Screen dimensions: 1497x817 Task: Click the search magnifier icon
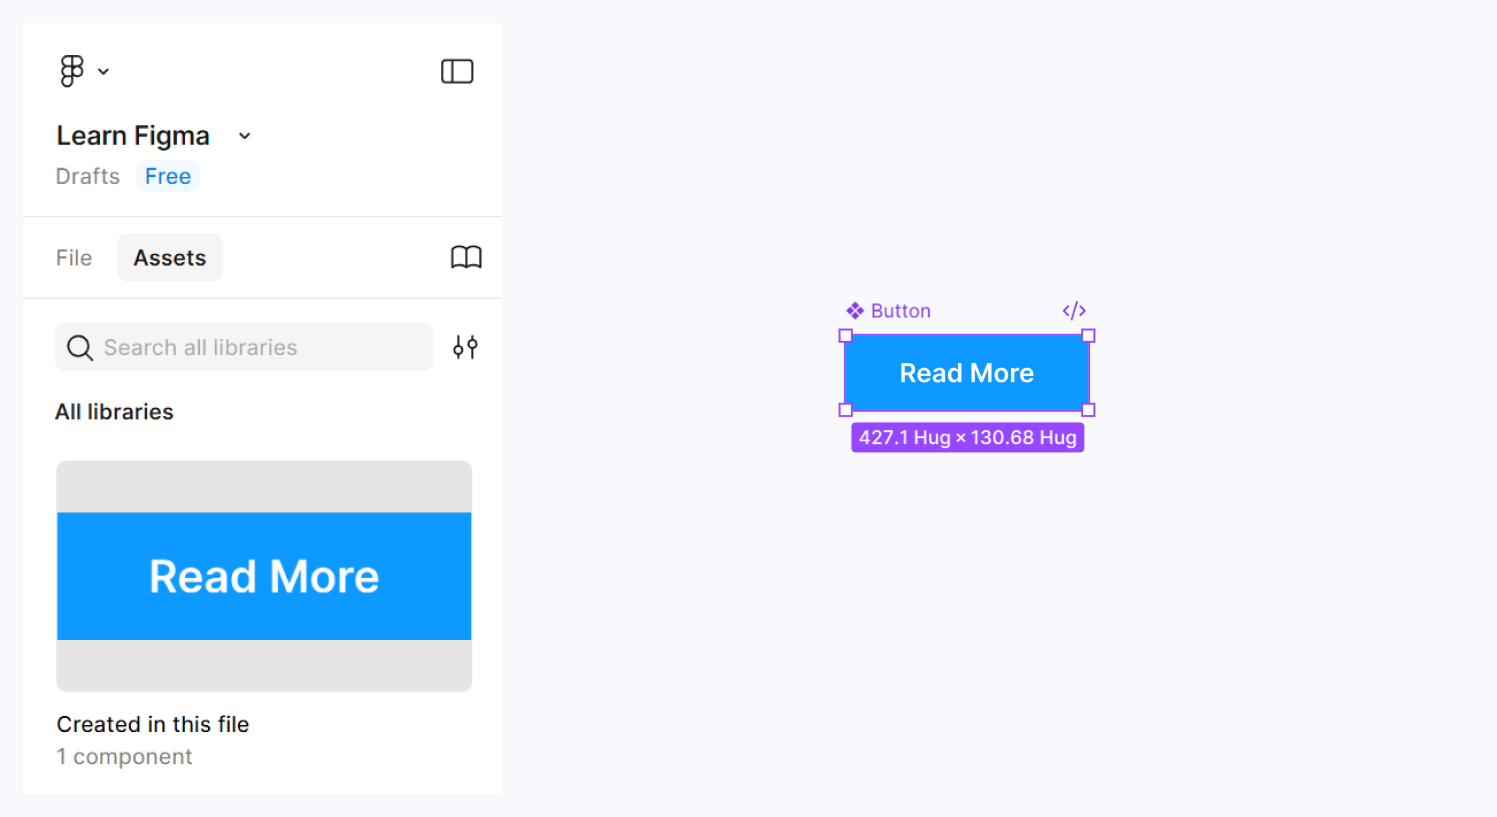pyautogui.click(x=80, y=347)
